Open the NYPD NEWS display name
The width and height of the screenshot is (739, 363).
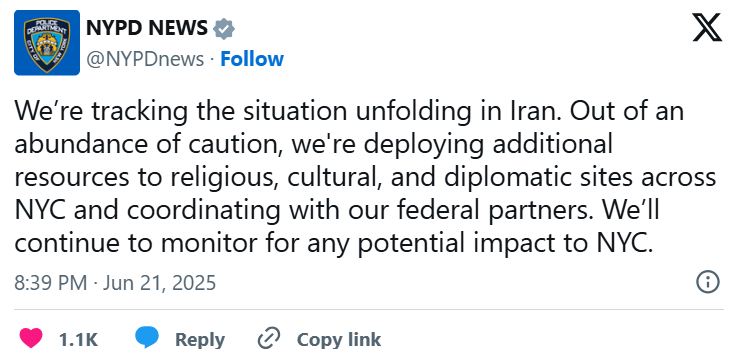click(147, 28)
